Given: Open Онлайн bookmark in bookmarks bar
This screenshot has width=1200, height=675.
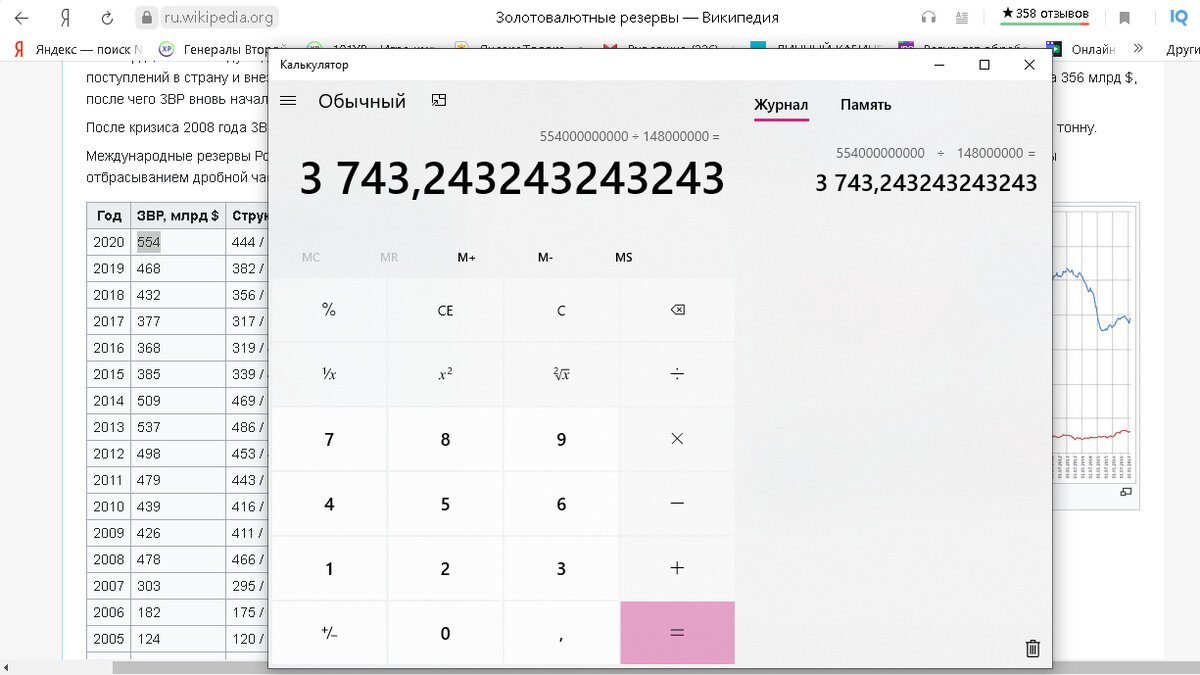Looking at the screenshot, I should [x=1081, y=48].
